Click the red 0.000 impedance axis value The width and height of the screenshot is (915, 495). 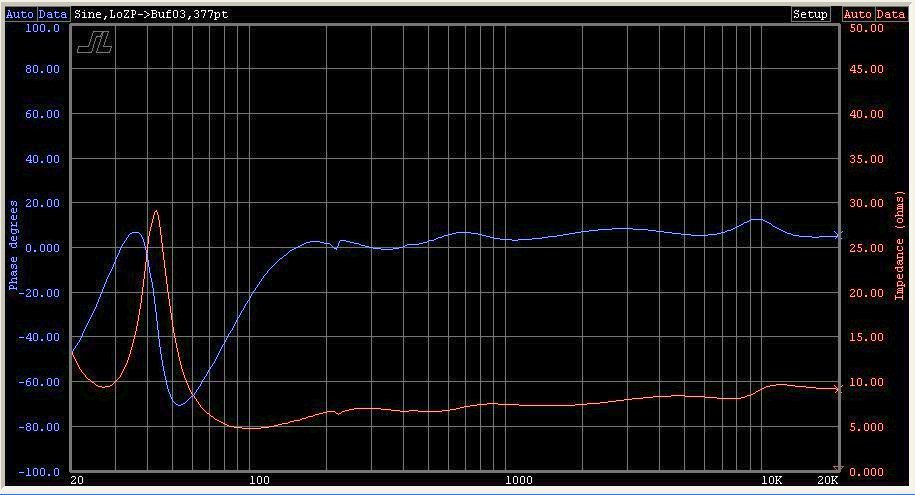coord(867,472)
